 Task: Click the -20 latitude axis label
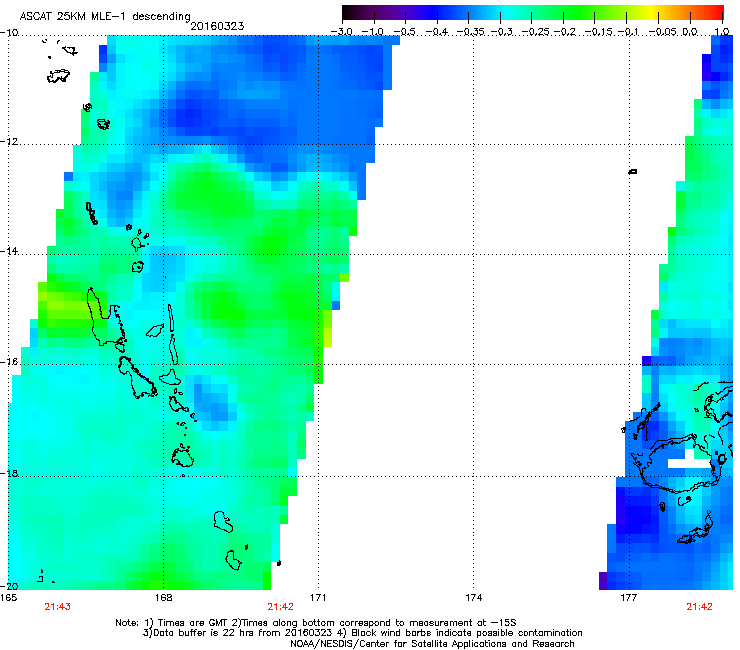tap(9, 586)
